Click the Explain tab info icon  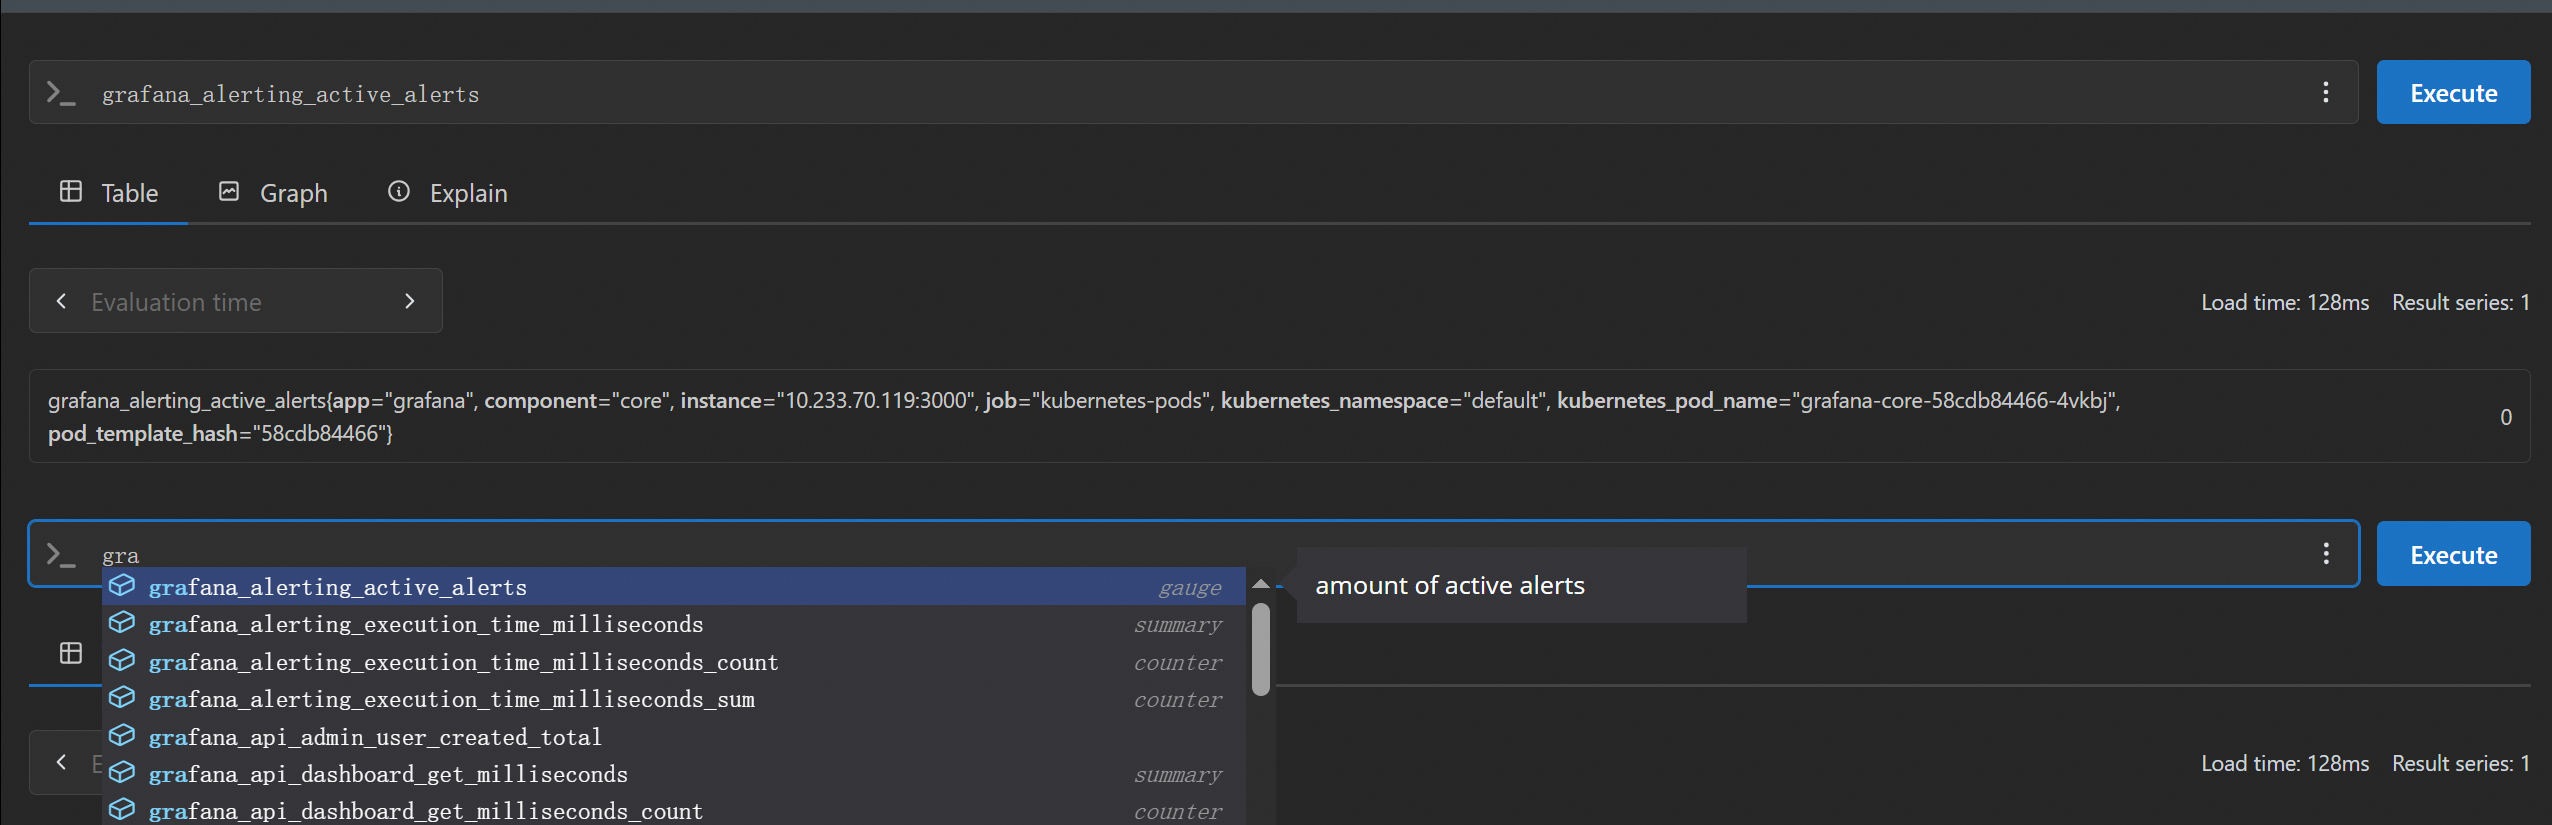pos(399,191)
